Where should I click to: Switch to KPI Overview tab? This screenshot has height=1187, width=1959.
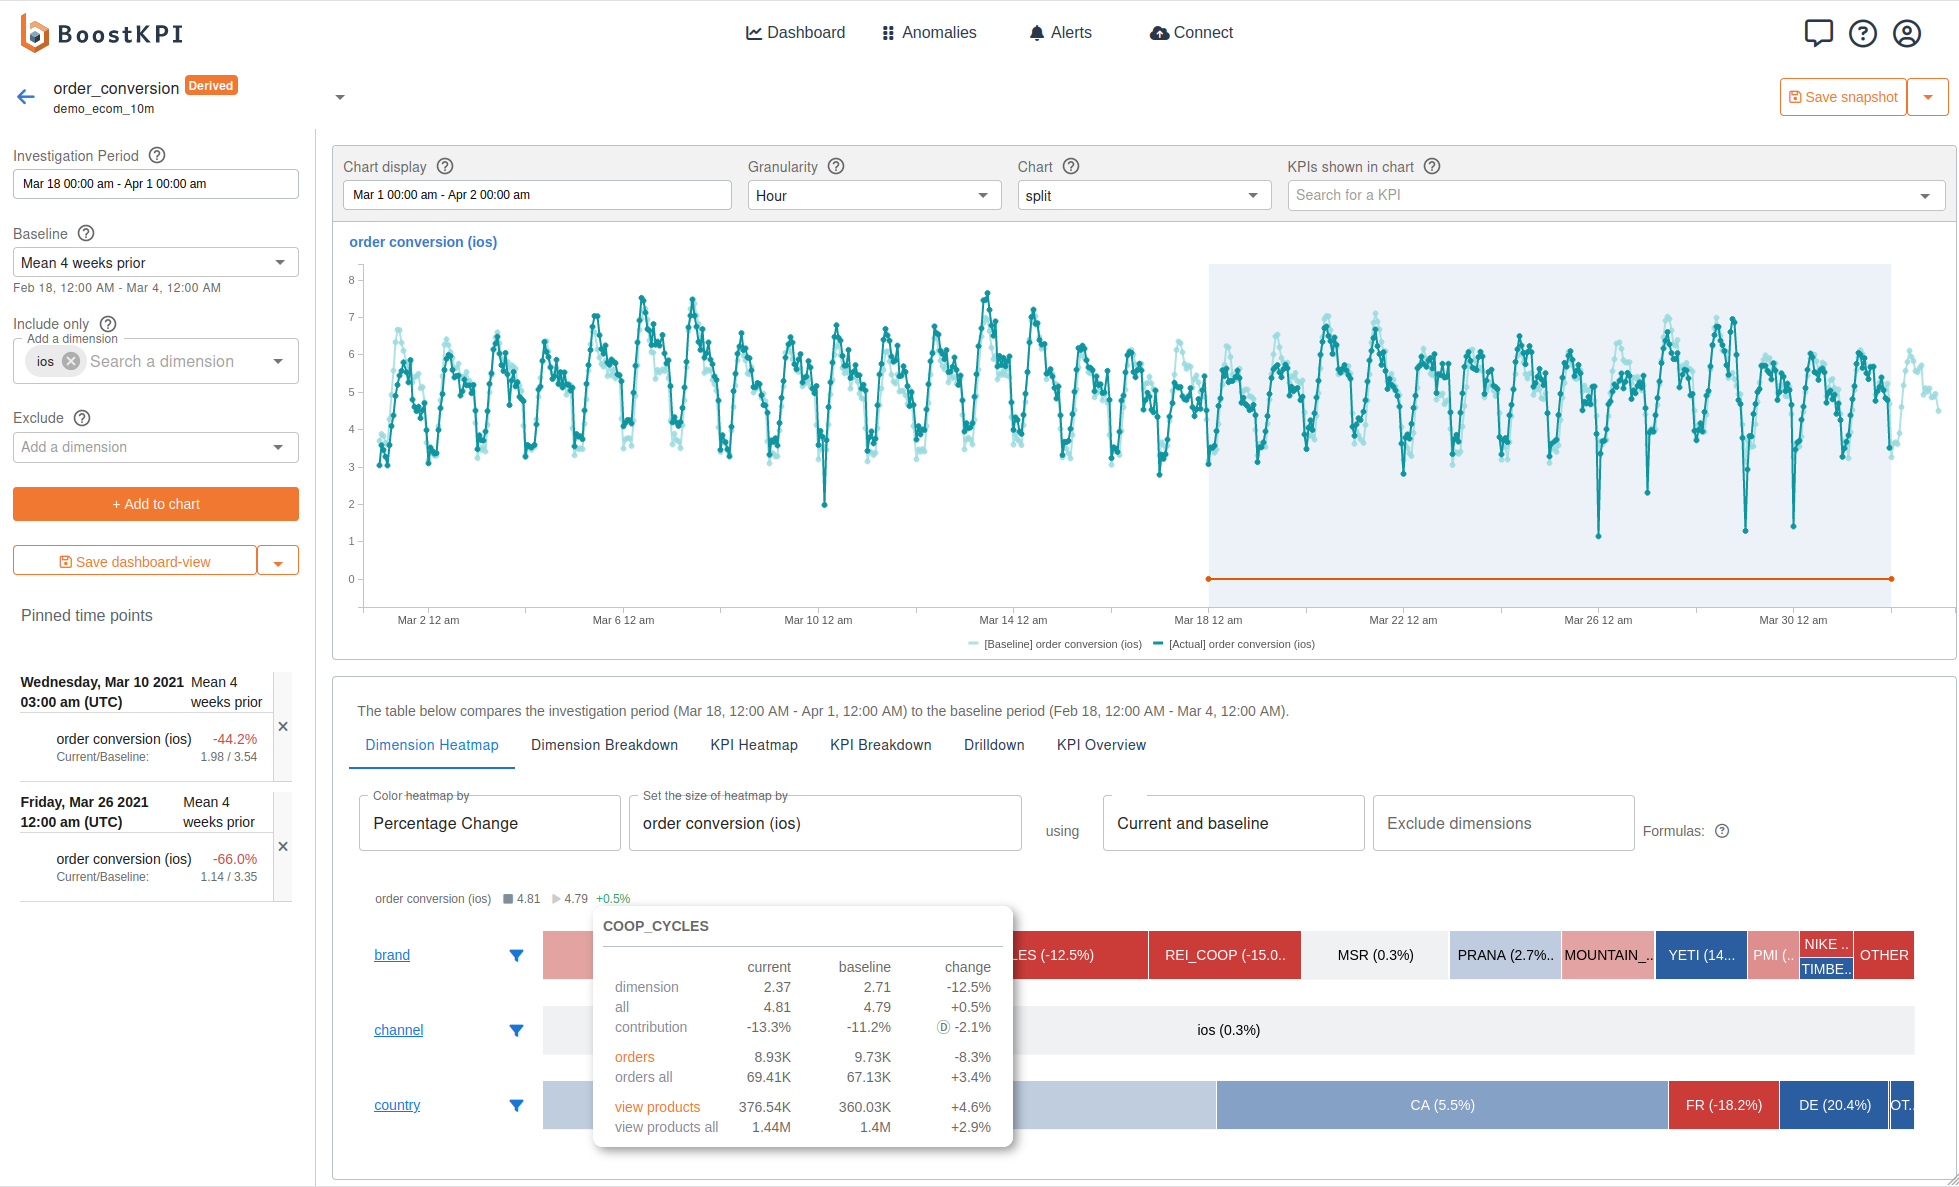pyautogui.click(x=1101, y=745)
